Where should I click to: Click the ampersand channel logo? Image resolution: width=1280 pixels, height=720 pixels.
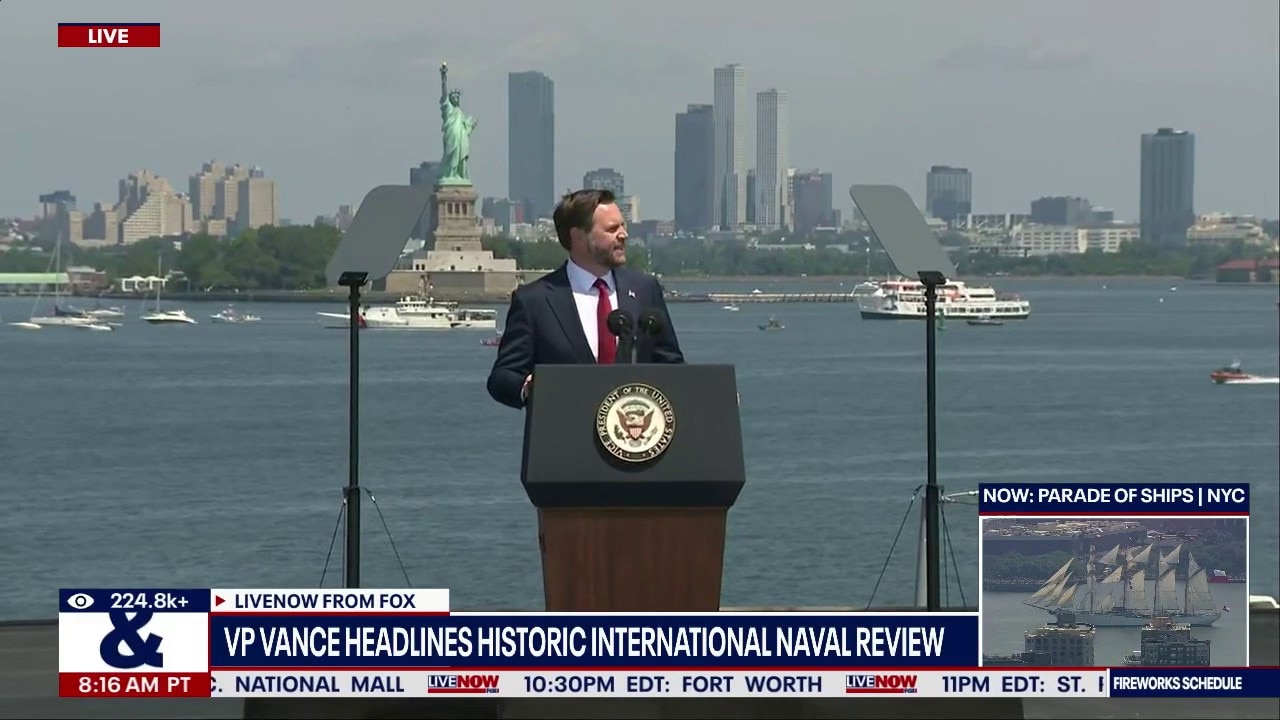point(132,641)
